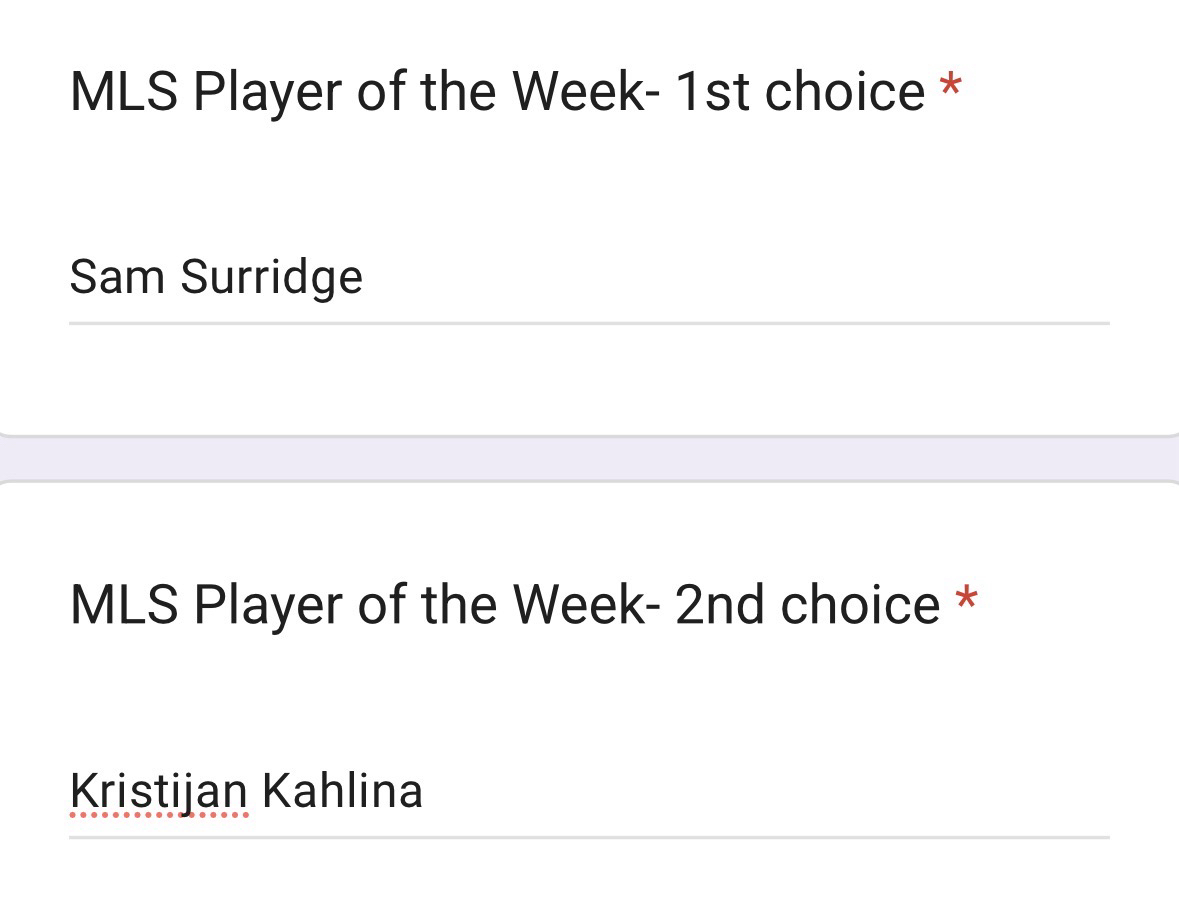Place cursor on the word "Kahlina"
The width and height of the screenshot is (1179, 918).
click(342, 792)
